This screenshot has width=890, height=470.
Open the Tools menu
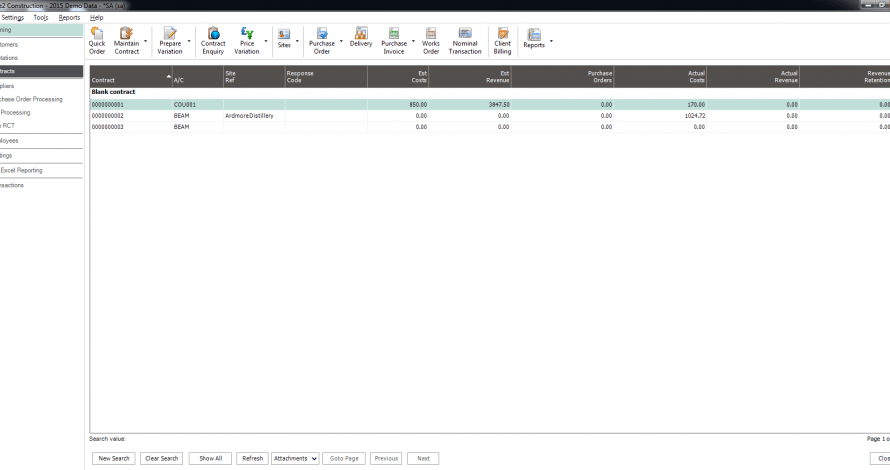click(x=41, y=18)
